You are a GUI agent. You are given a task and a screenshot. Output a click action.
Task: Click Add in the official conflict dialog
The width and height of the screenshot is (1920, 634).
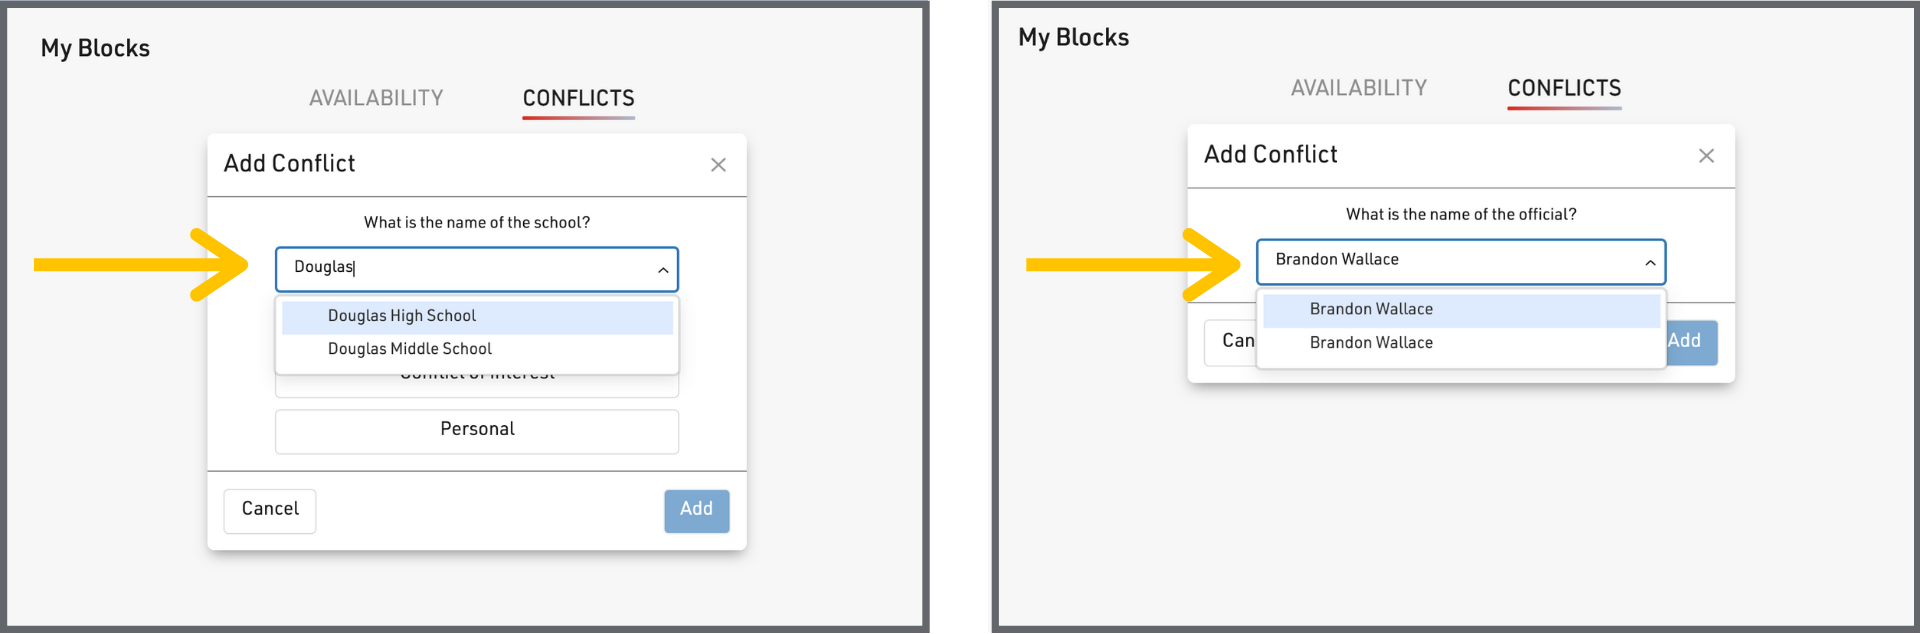click(1693, 342)
